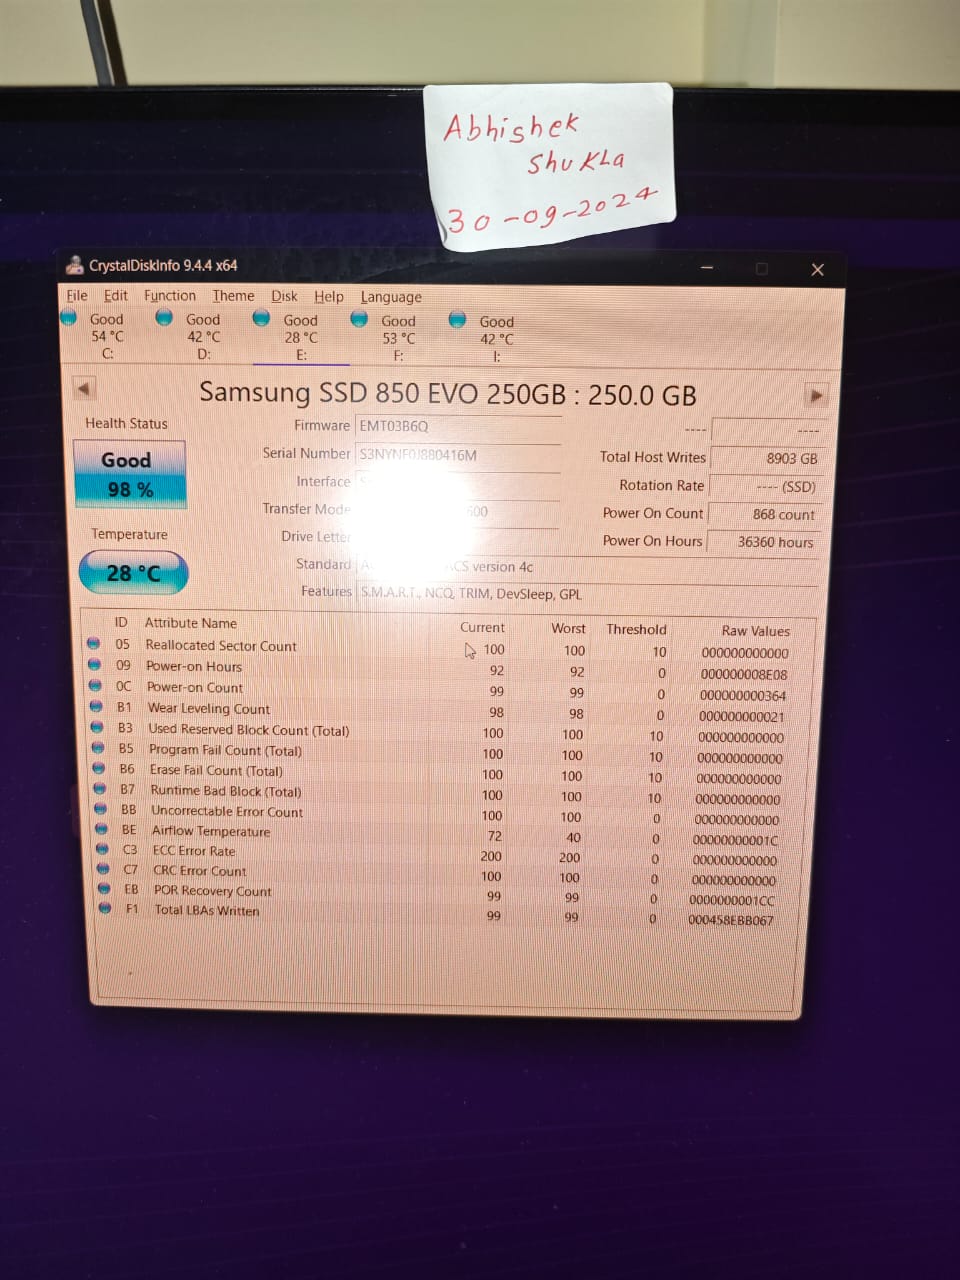Click the previous disk left arrow
The height and width of the screenshot is (1280, 960).
pyautogui.click(x=84, y=388)
